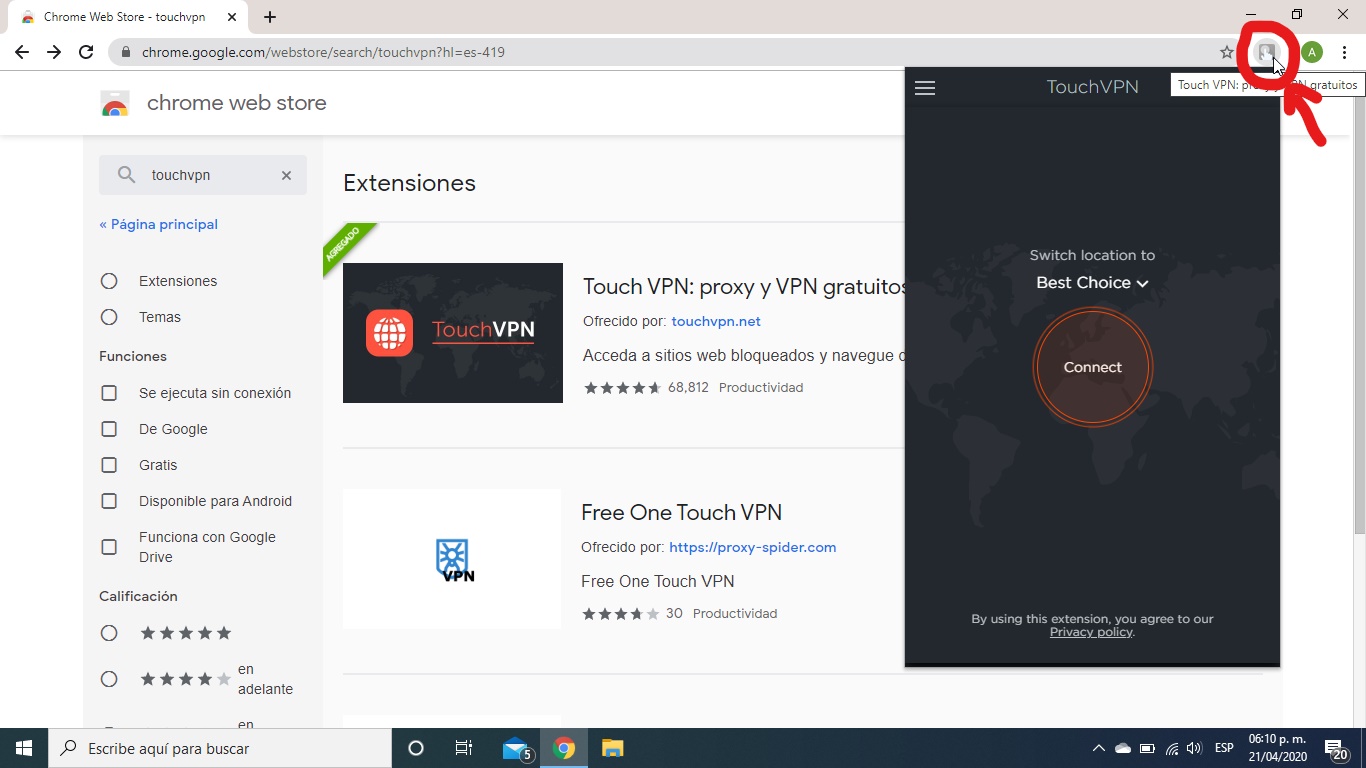This screenshot has width=1366, height=768.
Task: Click the Extensiones section heading
Action: pyautogui.click(x=409, y=183)
